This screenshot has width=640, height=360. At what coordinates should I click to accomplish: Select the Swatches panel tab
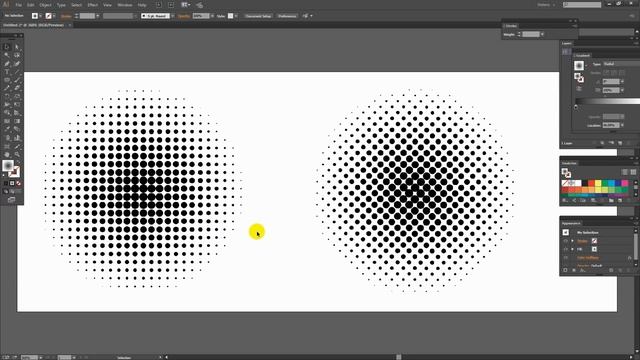[x=569, y=163]
